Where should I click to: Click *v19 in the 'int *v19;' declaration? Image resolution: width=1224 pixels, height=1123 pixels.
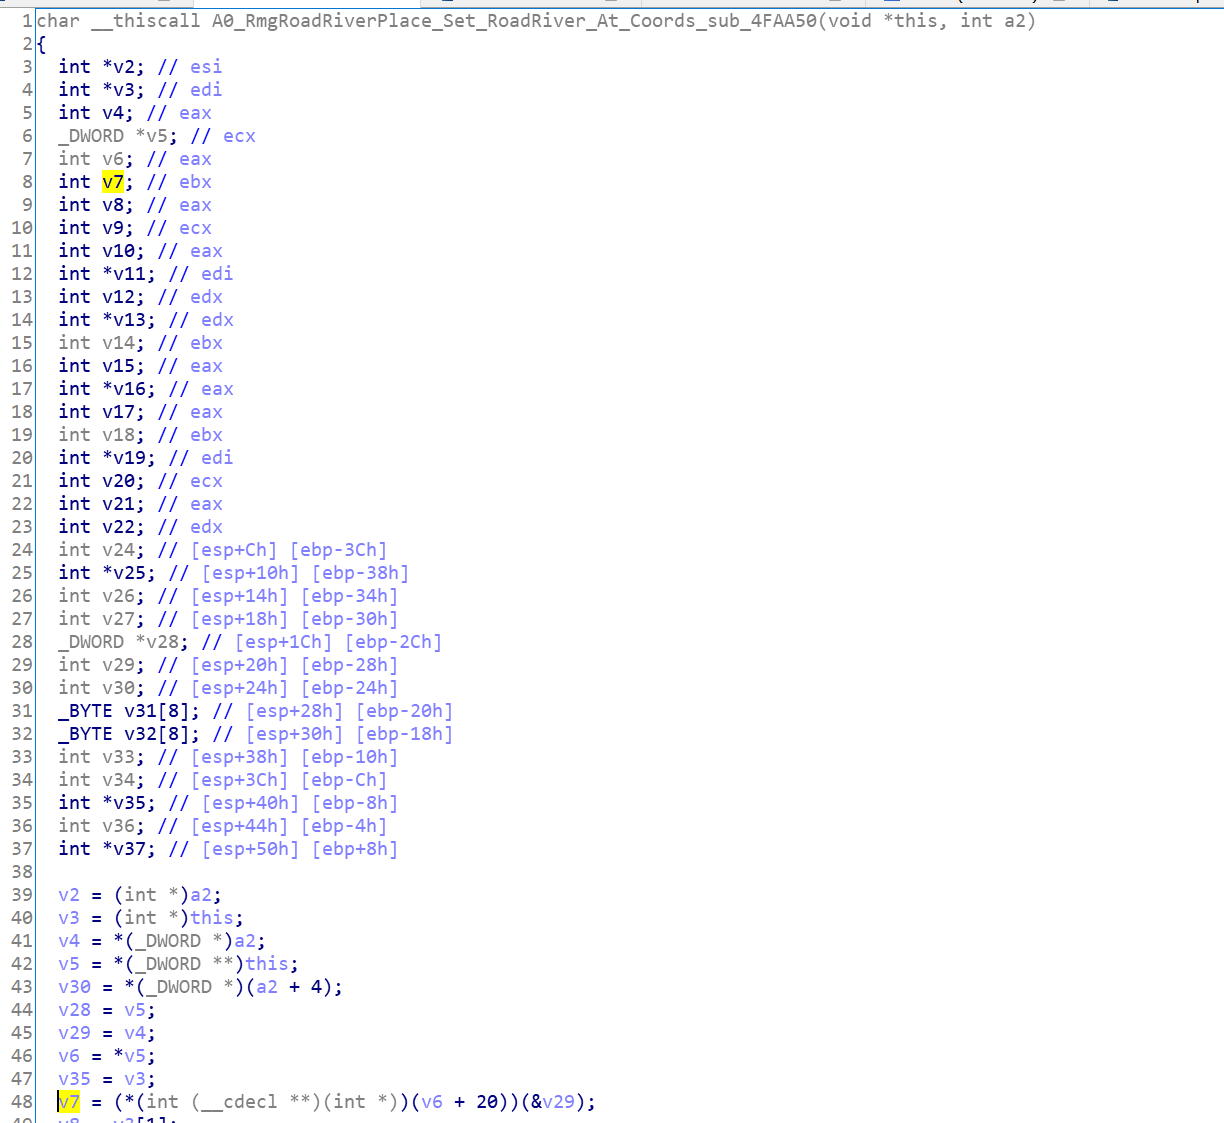124,458
